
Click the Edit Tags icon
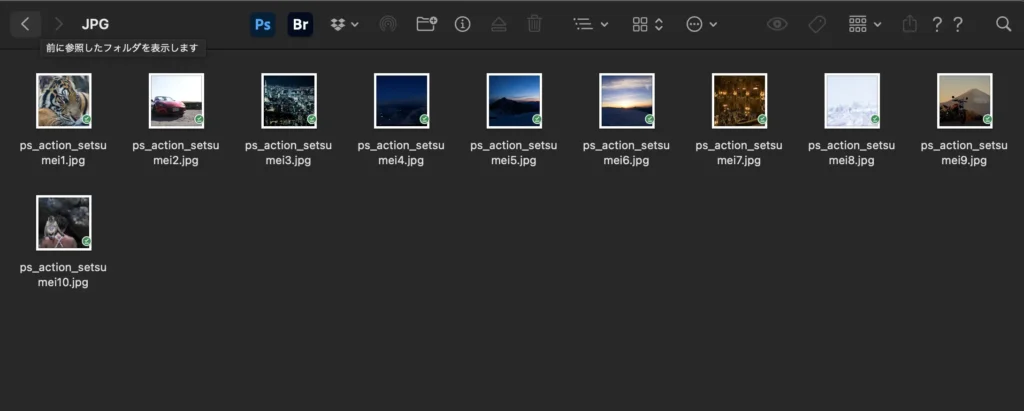[x=817, y=24]
